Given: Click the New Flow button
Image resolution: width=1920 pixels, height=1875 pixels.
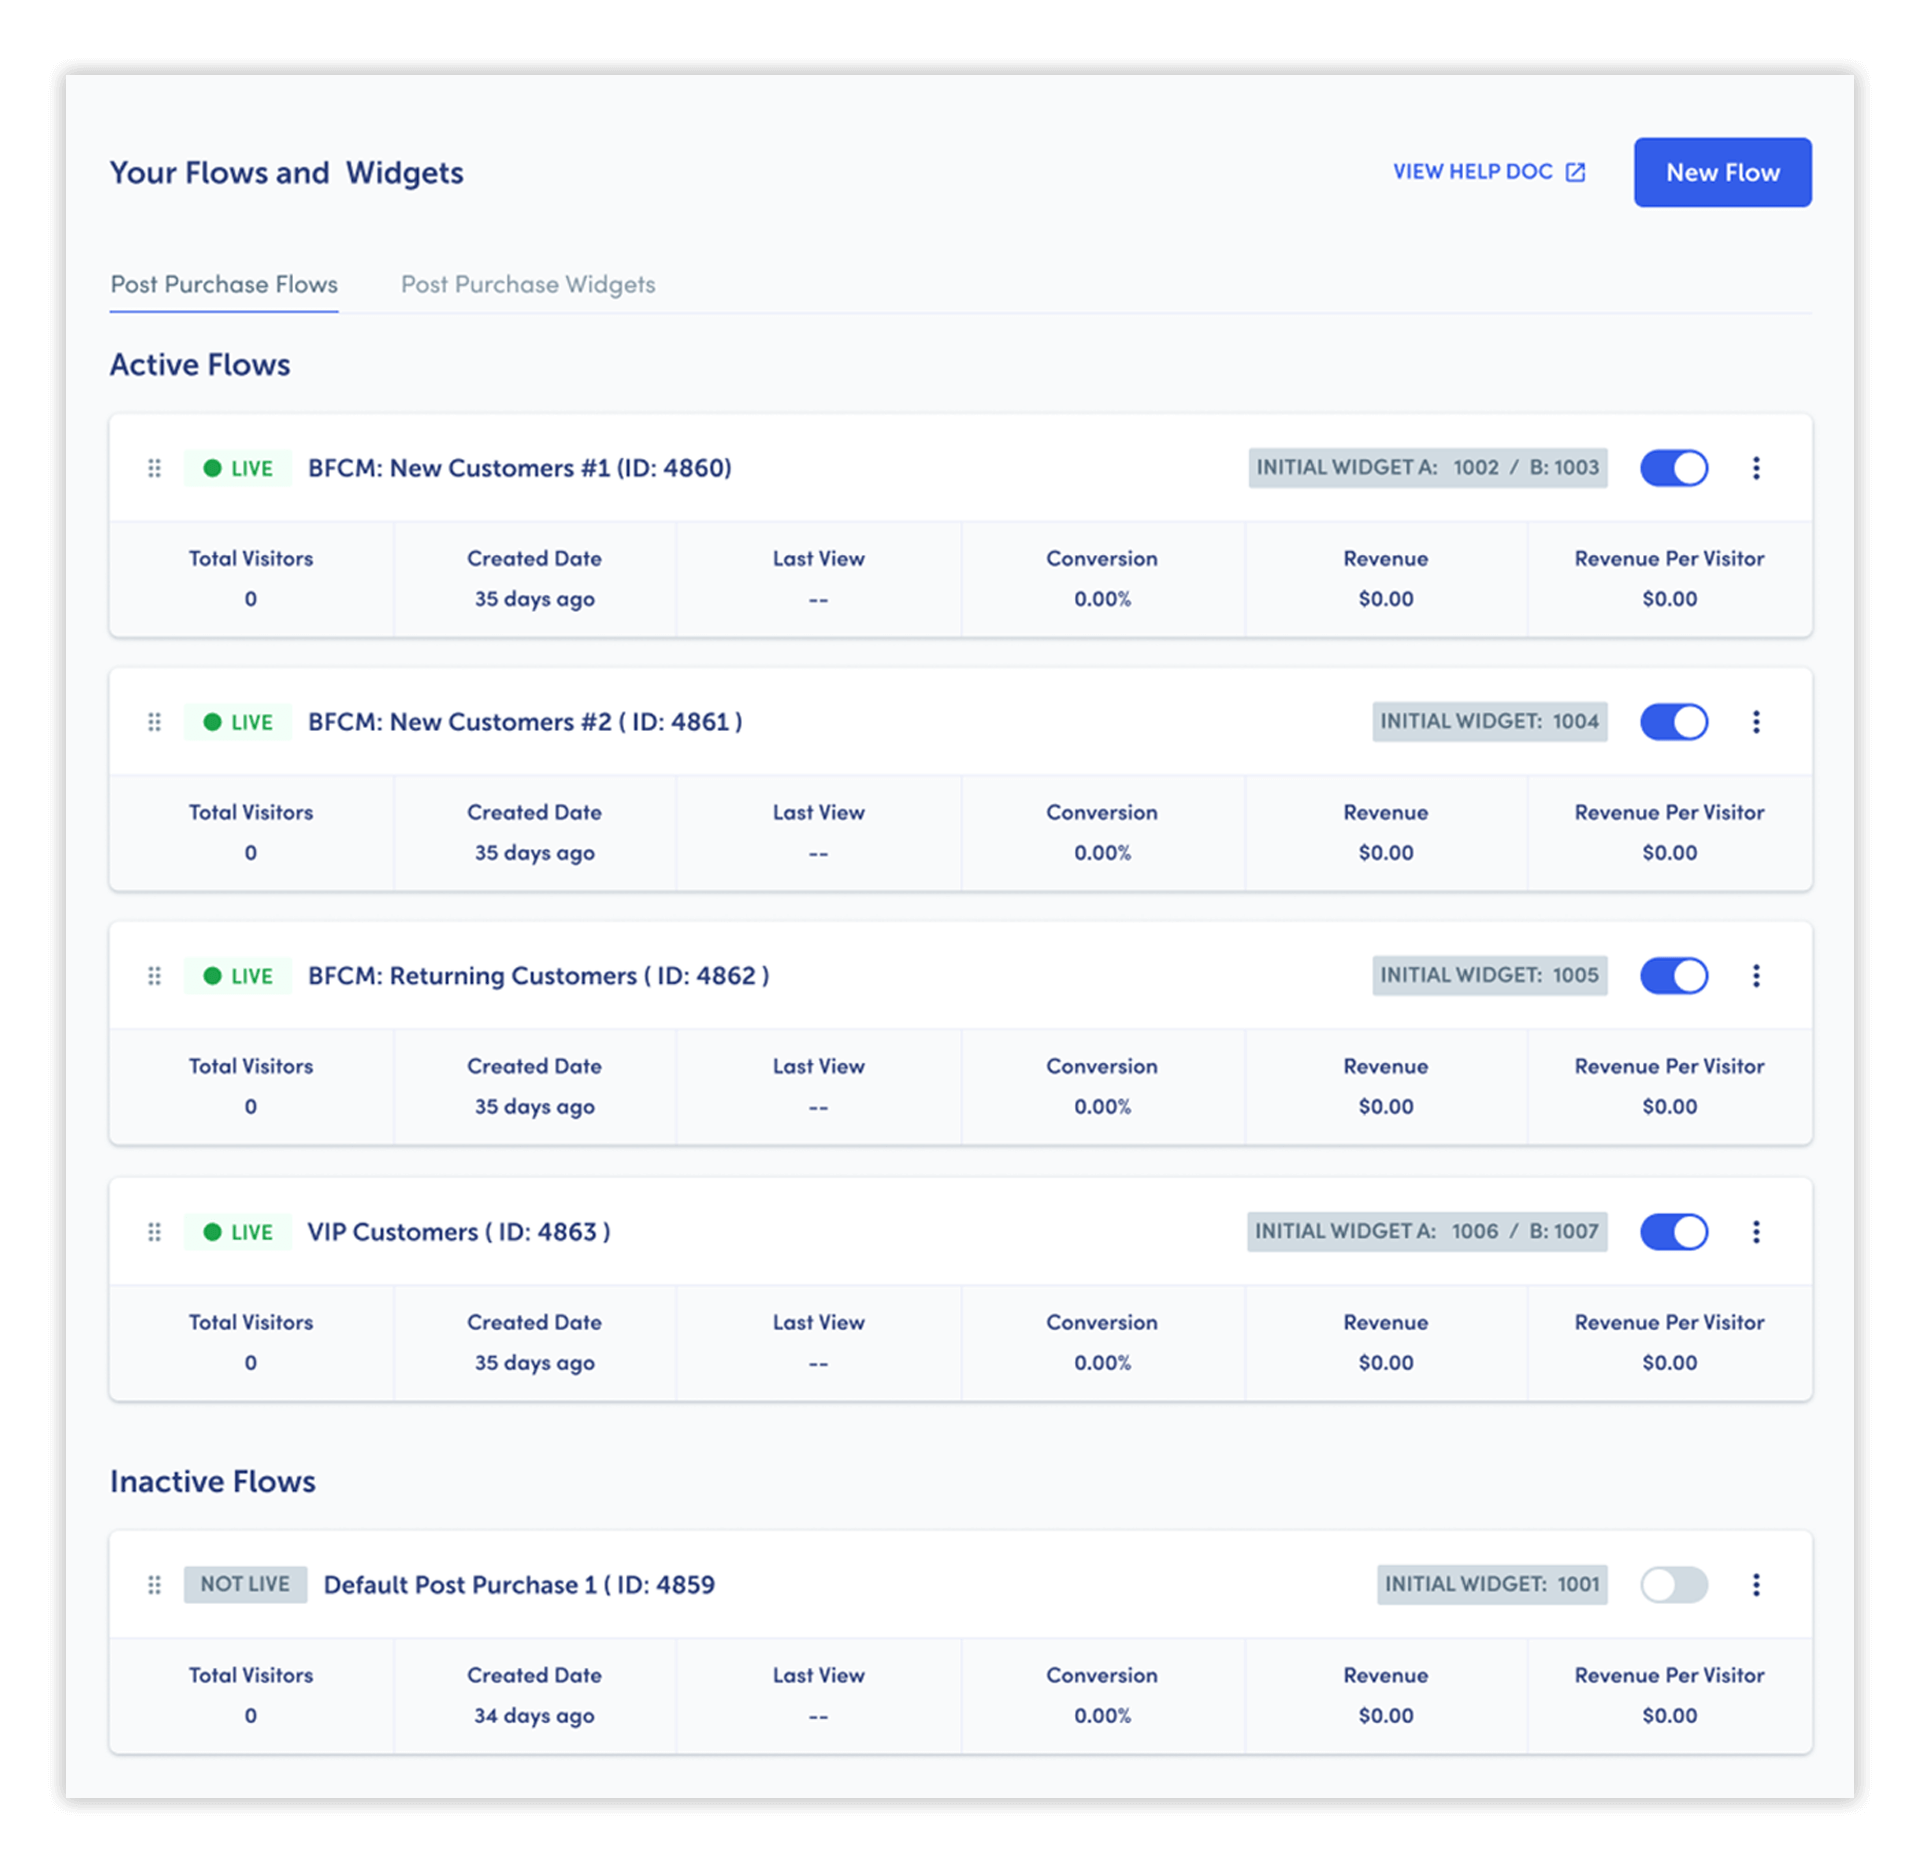Looking at the screenshot, I should (x=1722, y=172).
